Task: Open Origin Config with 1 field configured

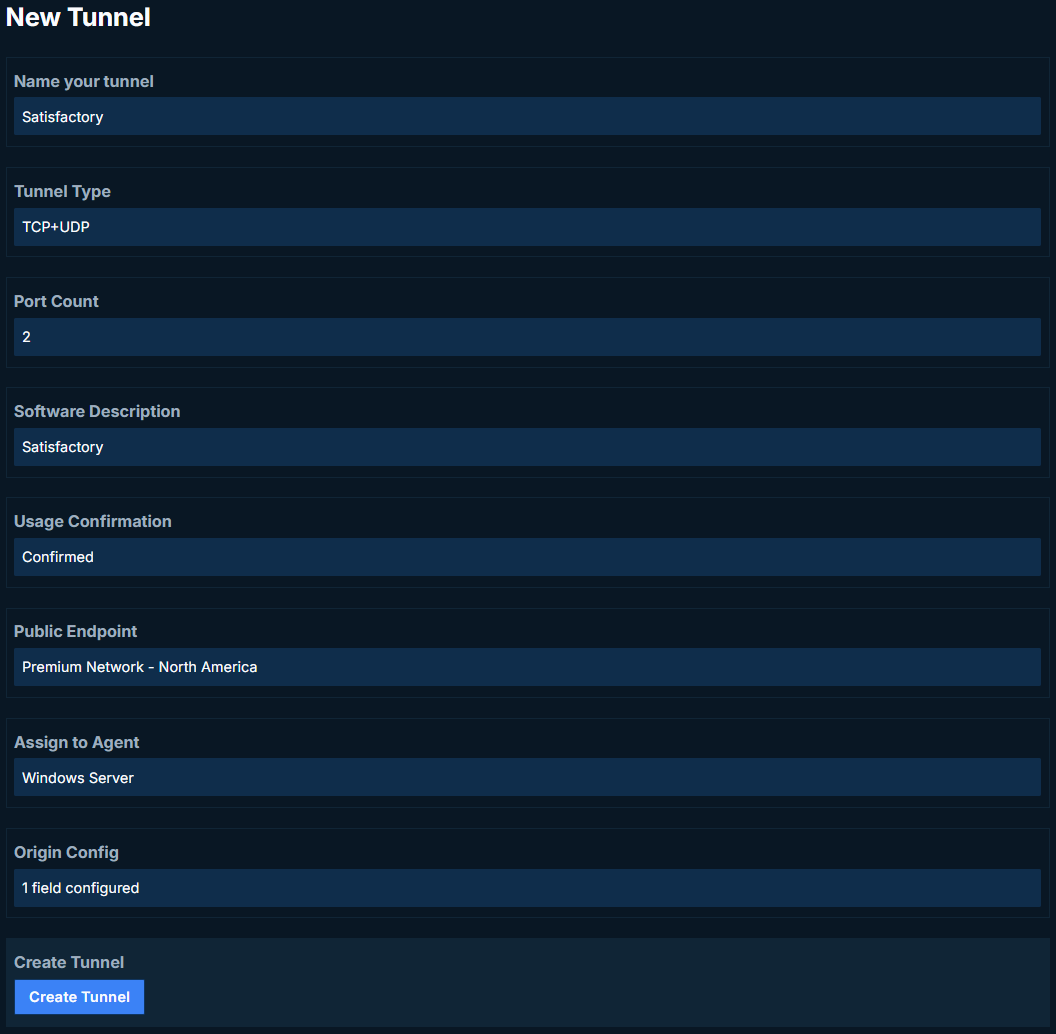Action: (527, 888)
